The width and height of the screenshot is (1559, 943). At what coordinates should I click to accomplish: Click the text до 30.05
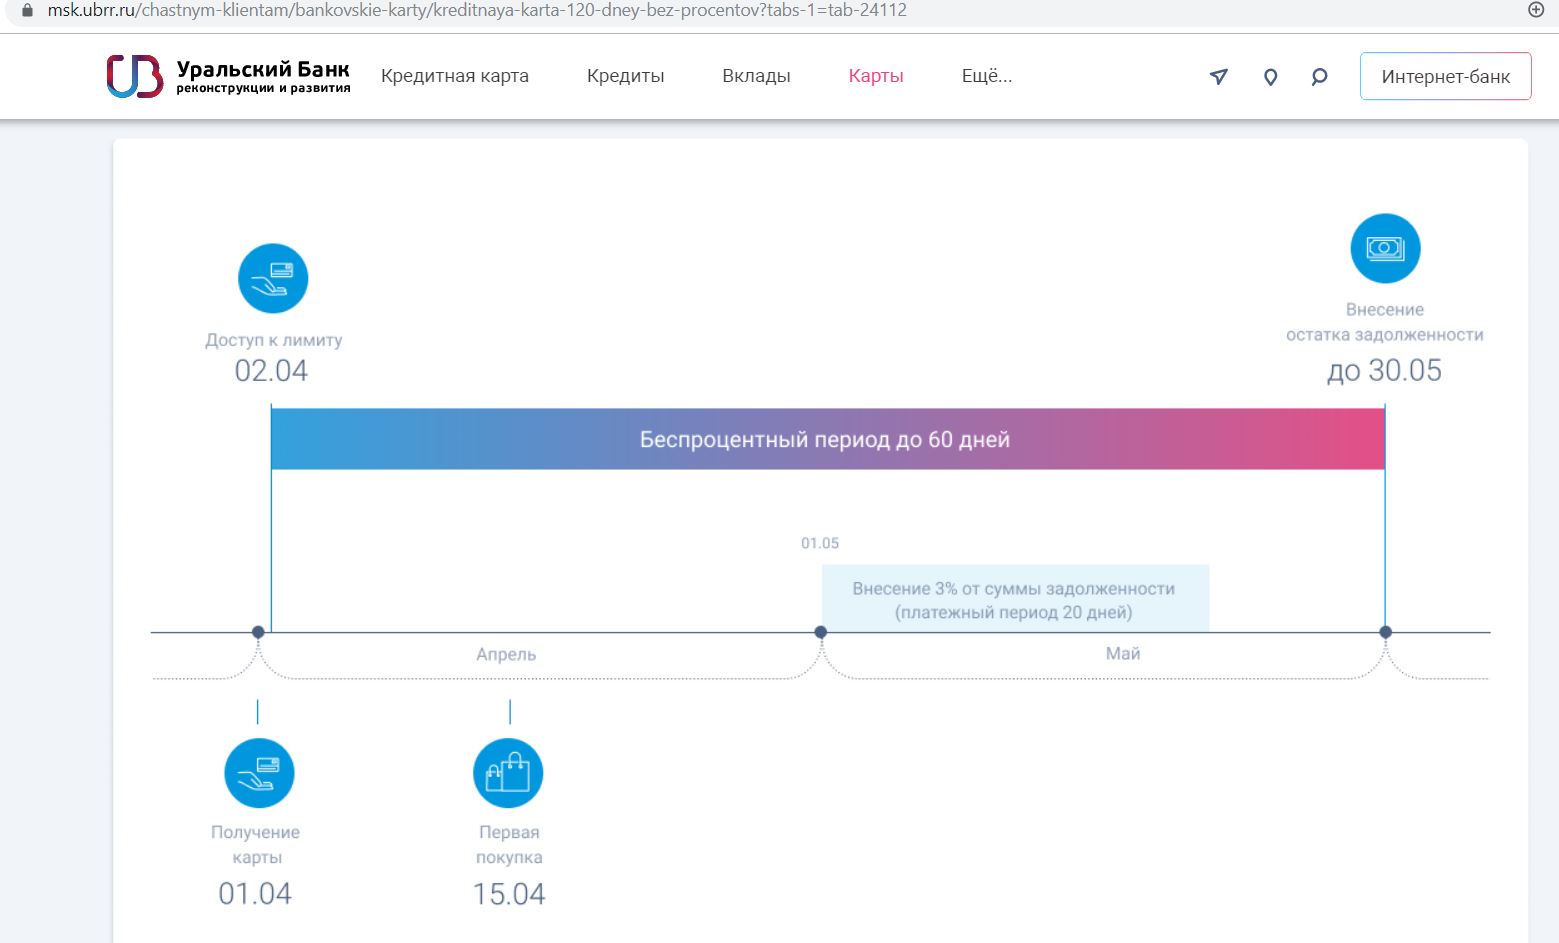(x=1384, y=371)
